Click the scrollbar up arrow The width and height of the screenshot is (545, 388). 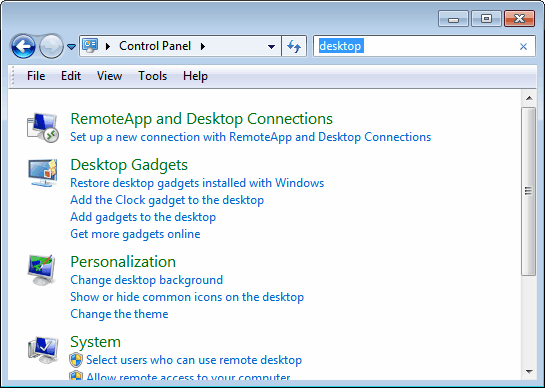click(x=529, y=98)
